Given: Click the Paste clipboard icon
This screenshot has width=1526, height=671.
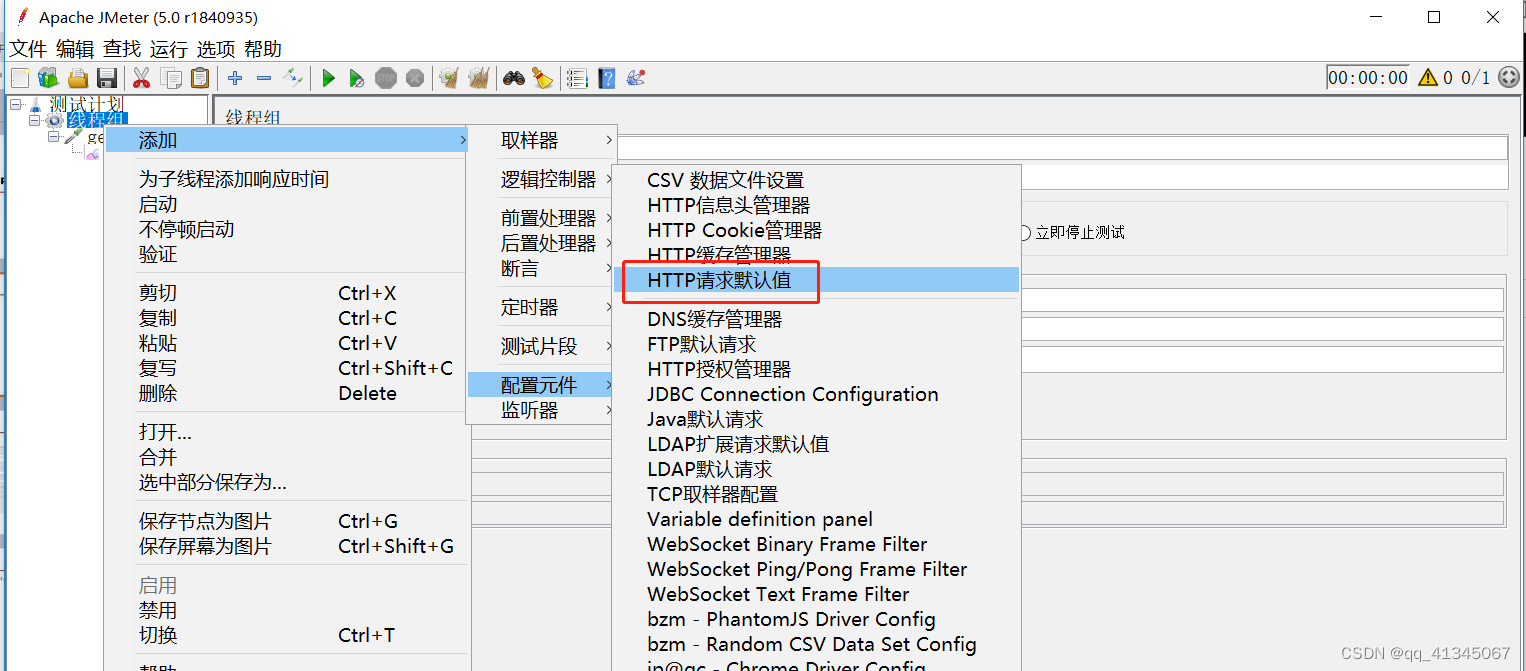Looking at the screenshot, I should (200, 78).
